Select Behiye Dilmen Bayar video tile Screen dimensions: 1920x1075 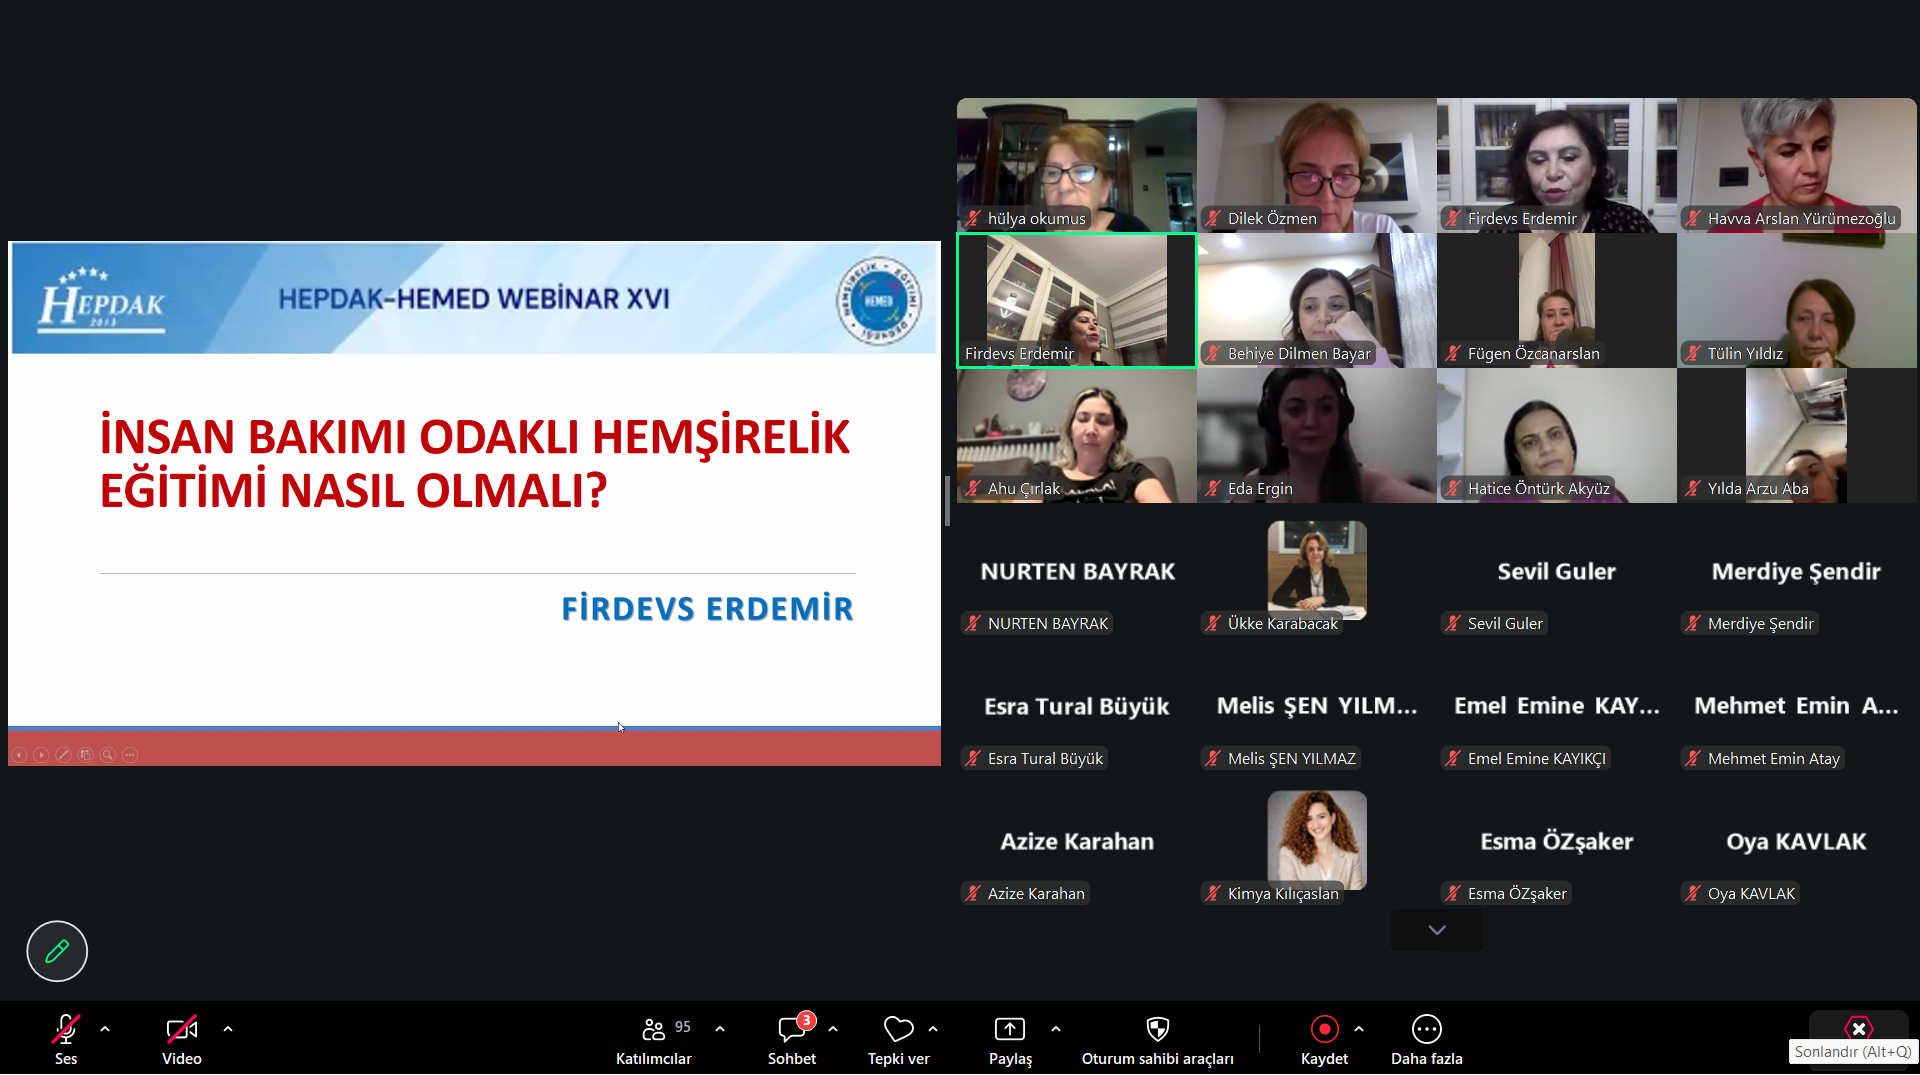click(1317, 300)
